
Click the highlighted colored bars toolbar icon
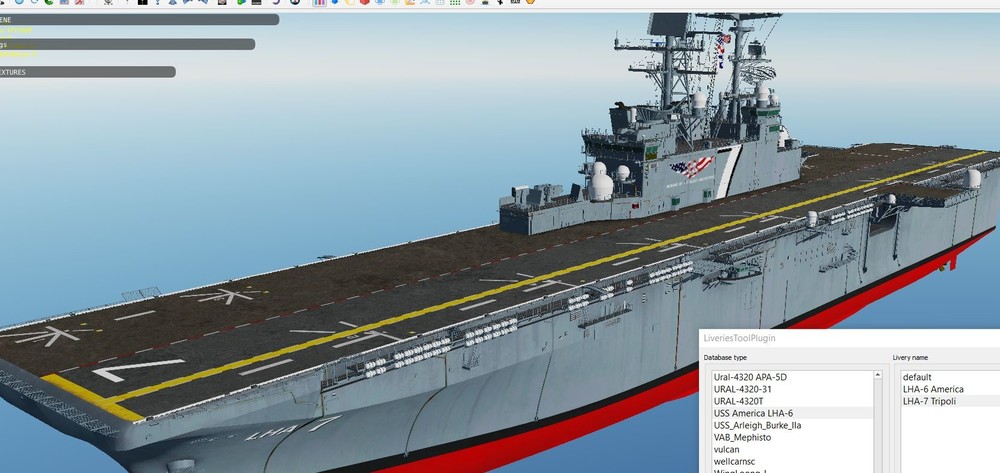[319, 3]
